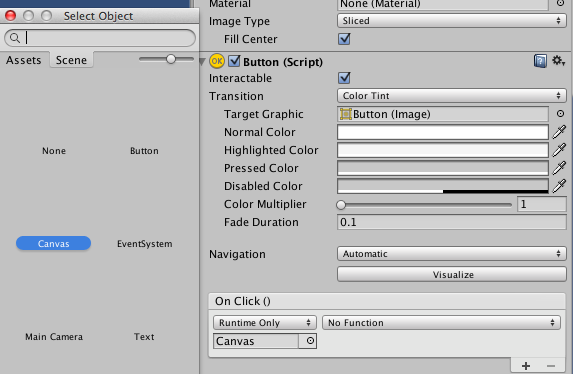Open Button script help reference icon

[540, 61]
